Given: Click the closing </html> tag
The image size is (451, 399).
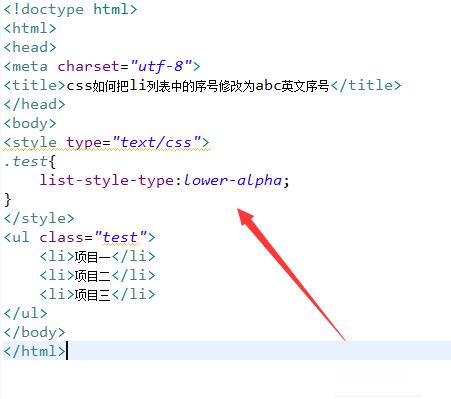Looking at the screenshot, I should click(35, 351).
